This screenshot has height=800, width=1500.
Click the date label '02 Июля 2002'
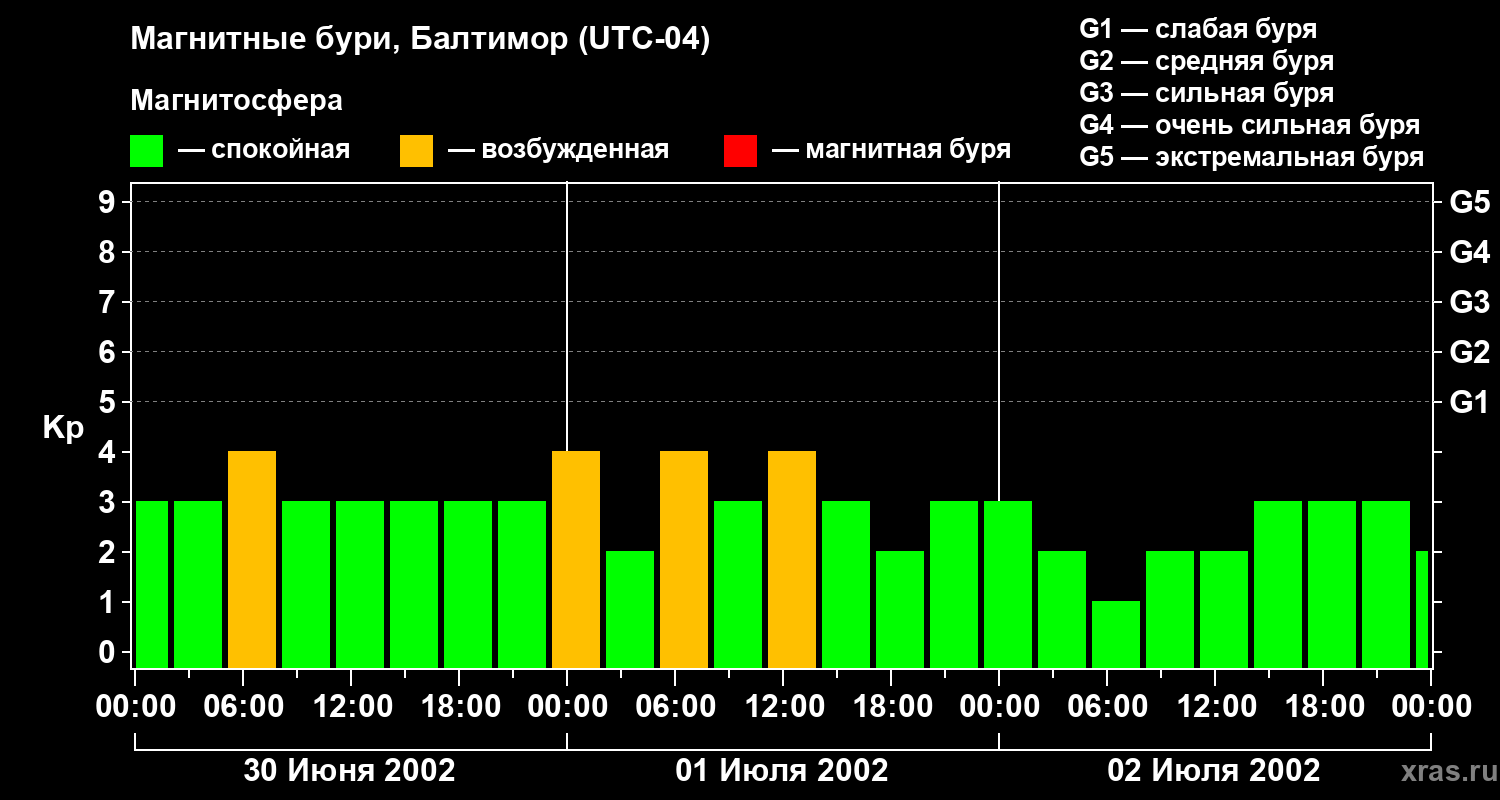point(1214,771)
